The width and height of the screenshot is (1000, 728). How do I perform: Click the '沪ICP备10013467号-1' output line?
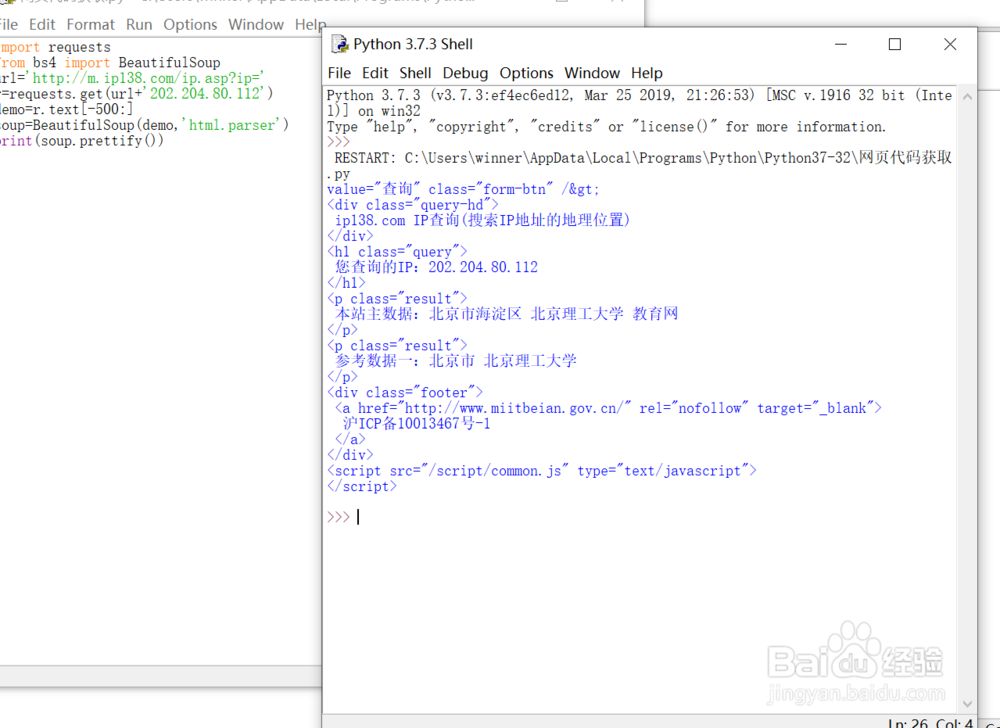coord(416,424)
